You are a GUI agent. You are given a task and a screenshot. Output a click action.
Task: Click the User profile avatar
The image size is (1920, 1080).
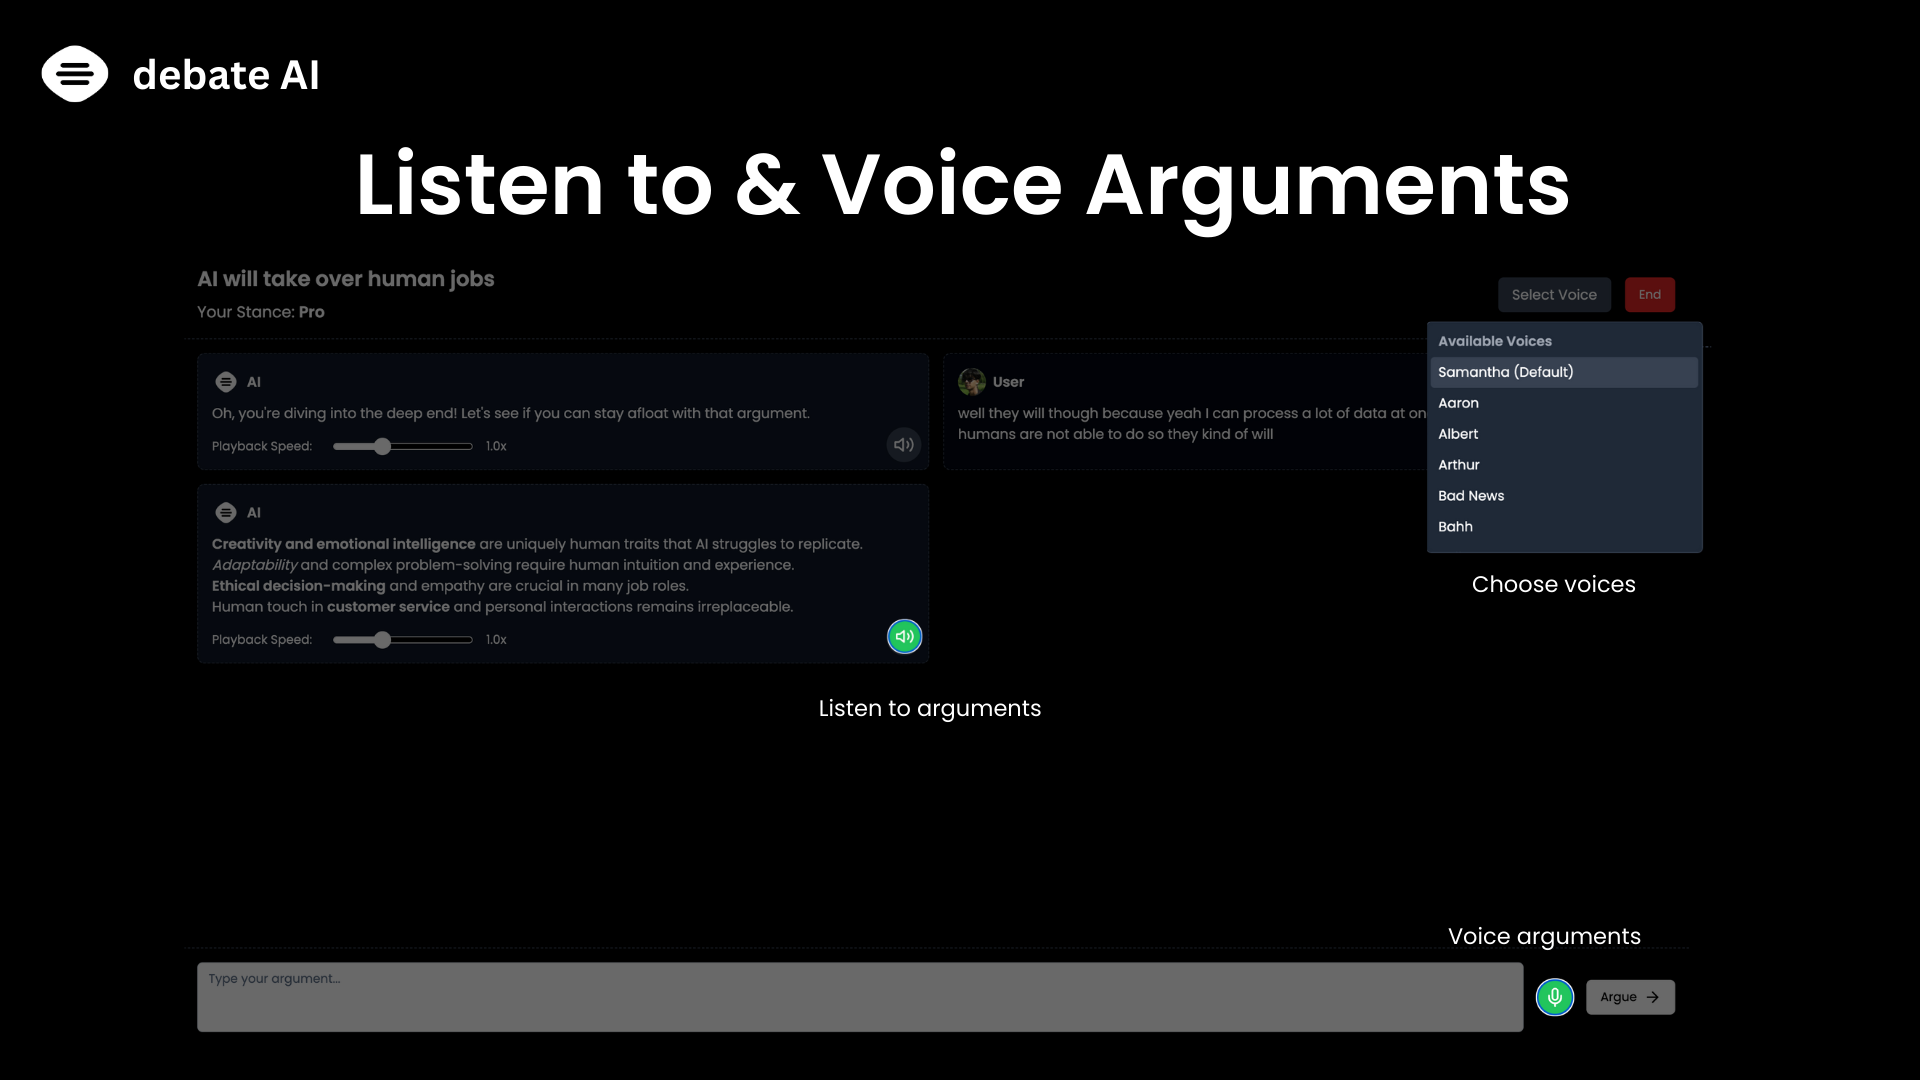pyautogui.click(x=972, y=382)
